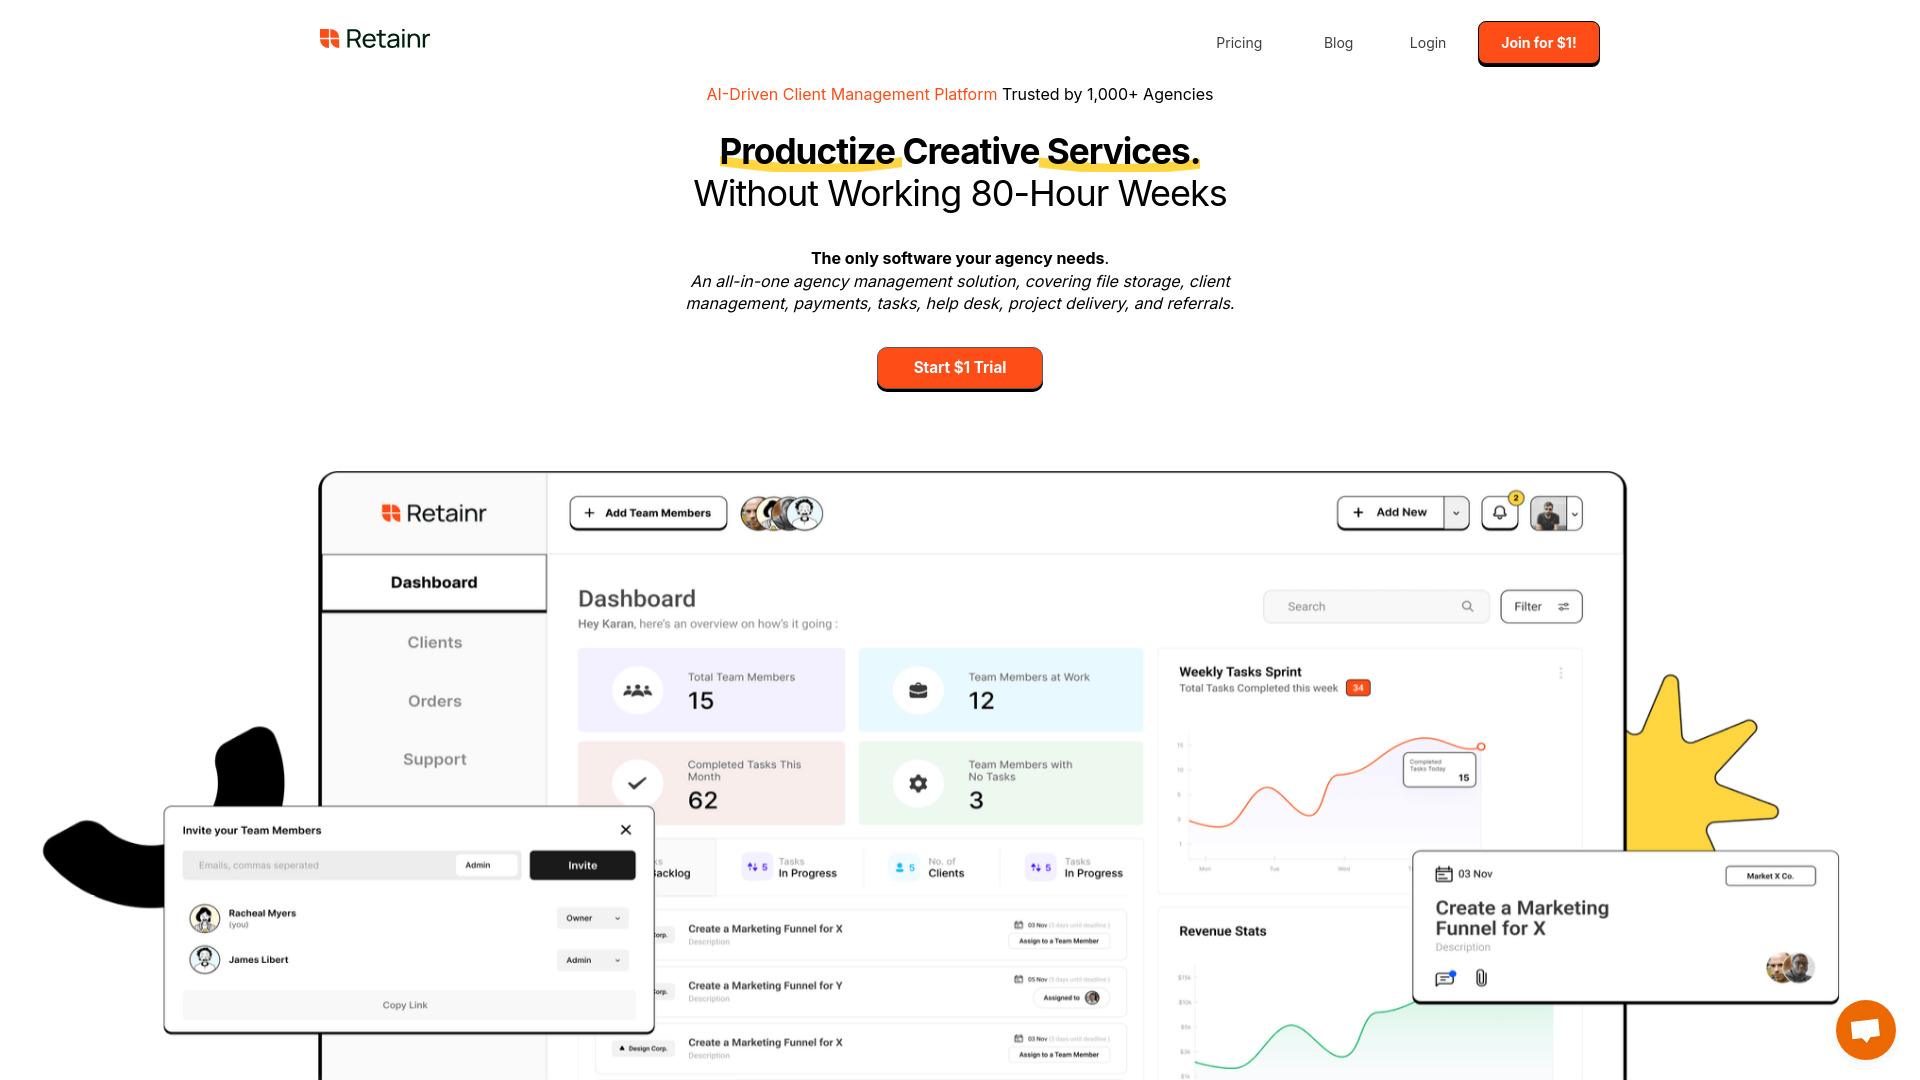Click the Search input field on dashboard
The height and width of the screenshot is (1080, 1920).
[1371, 607]
